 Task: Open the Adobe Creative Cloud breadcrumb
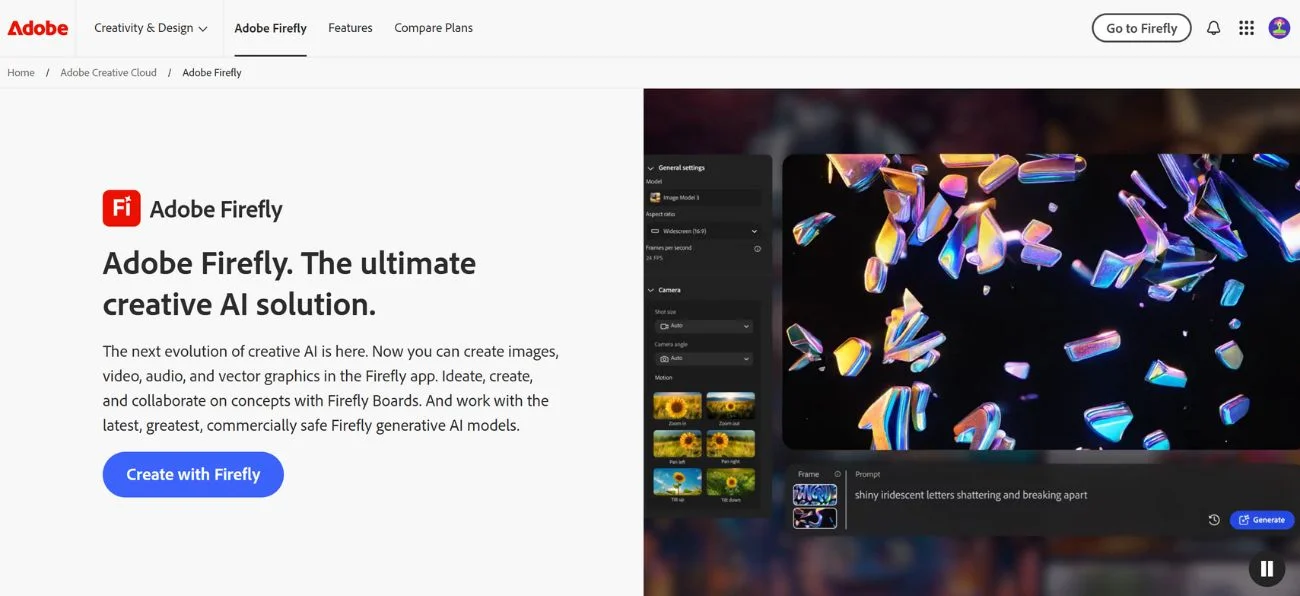click(108, 72)
